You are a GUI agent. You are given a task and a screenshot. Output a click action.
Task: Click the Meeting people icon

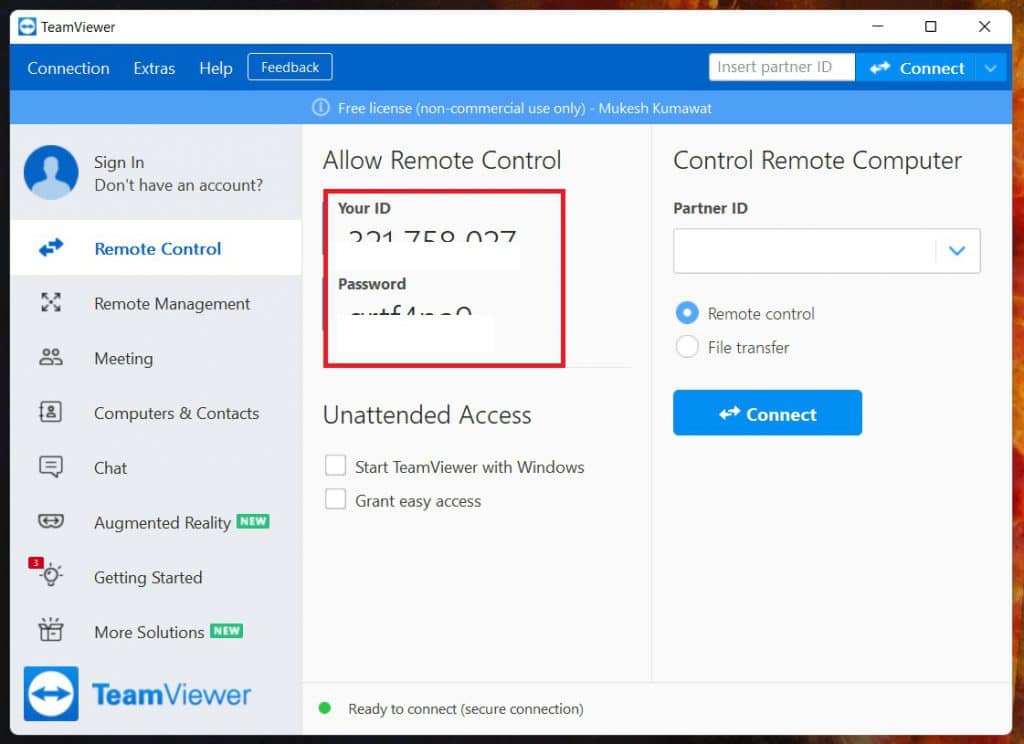point(51,357)
